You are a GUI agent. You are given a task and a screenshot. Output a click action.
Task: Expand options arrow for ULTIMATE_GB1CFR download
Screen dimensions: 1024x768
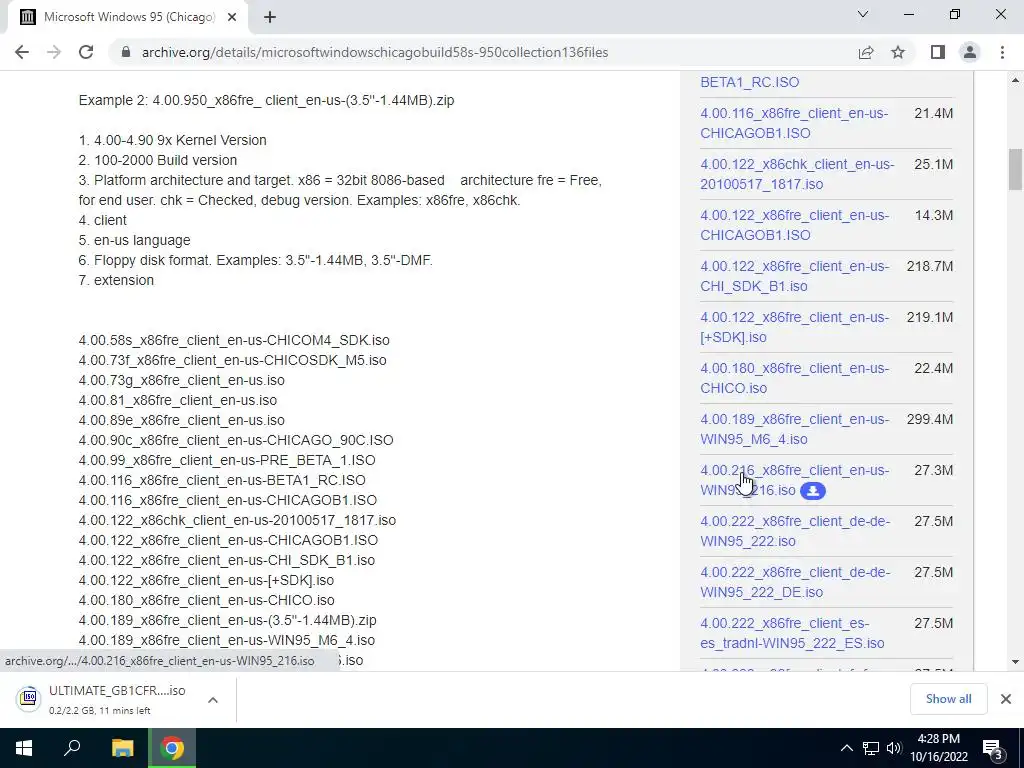[212, 699]
